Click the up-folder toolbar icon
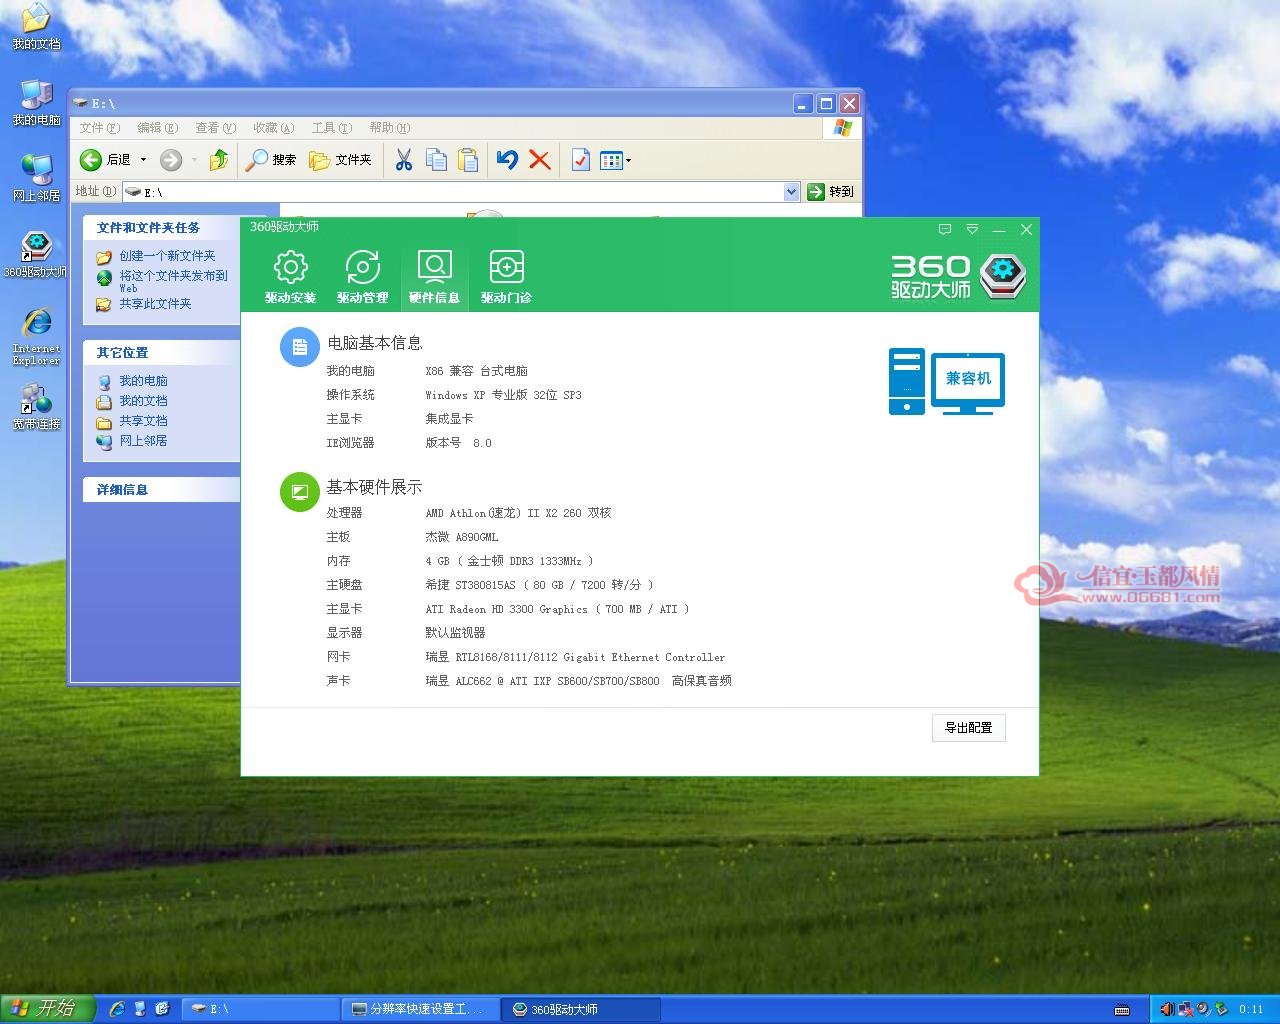This screenshot has width=1280, height=1024. 218,160
